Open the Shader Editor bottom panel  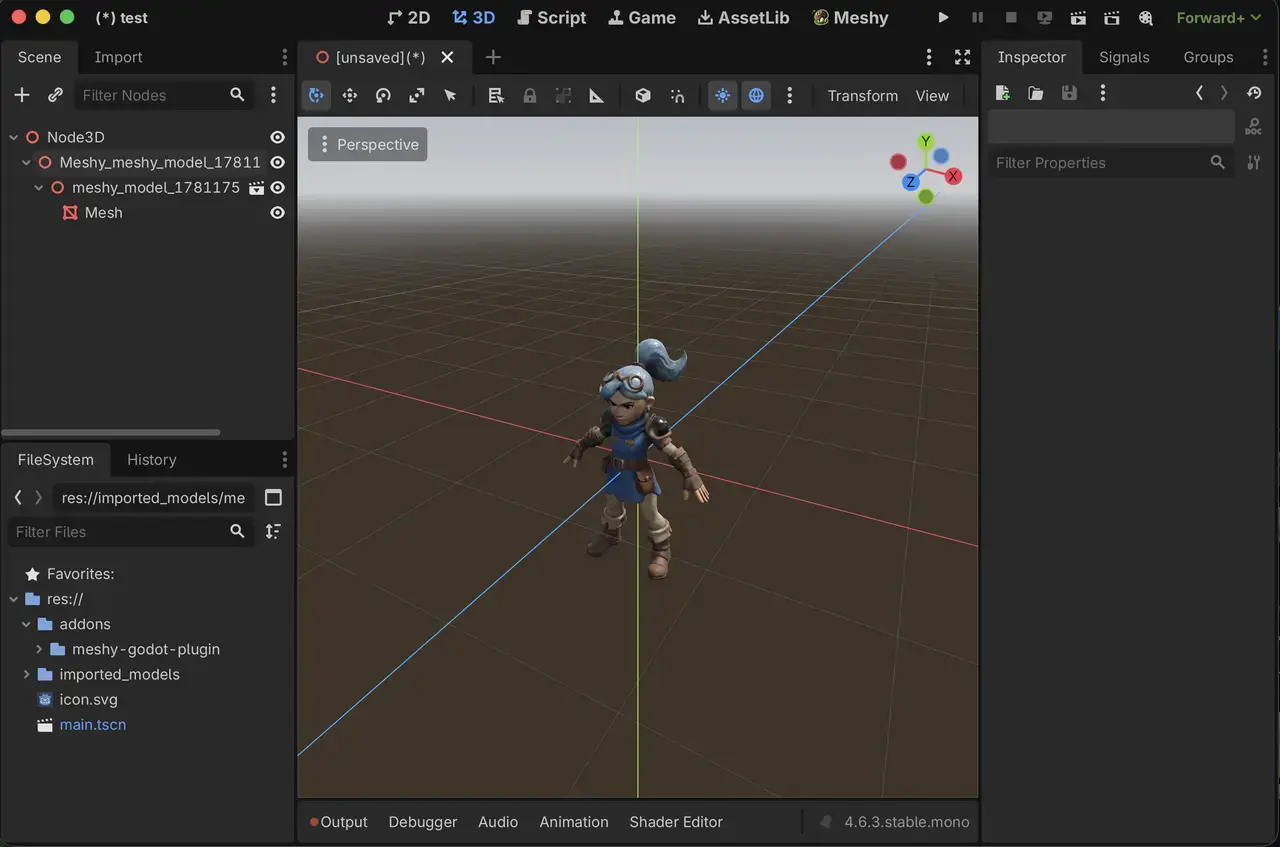[x=676, y=822]
